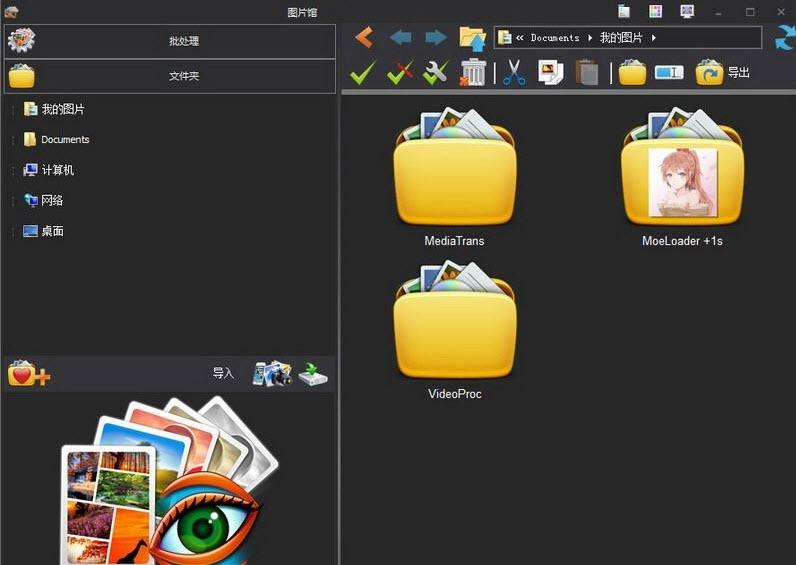Open the MoeLoader +1s folder
The image size is (796, 565).
click(682, 167)
